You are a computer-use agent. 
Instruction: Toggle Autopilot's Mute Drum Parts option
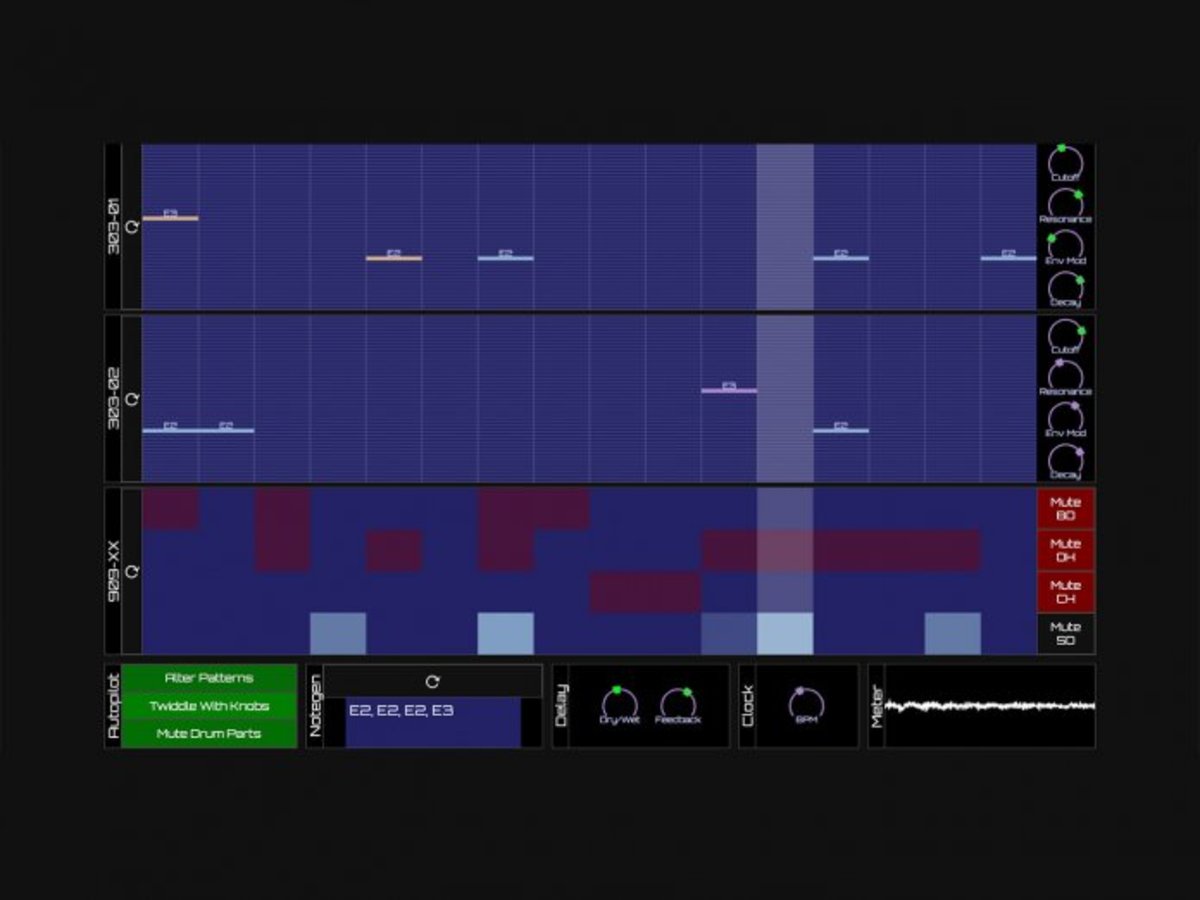pyautogui.click(x=209, y=734)
